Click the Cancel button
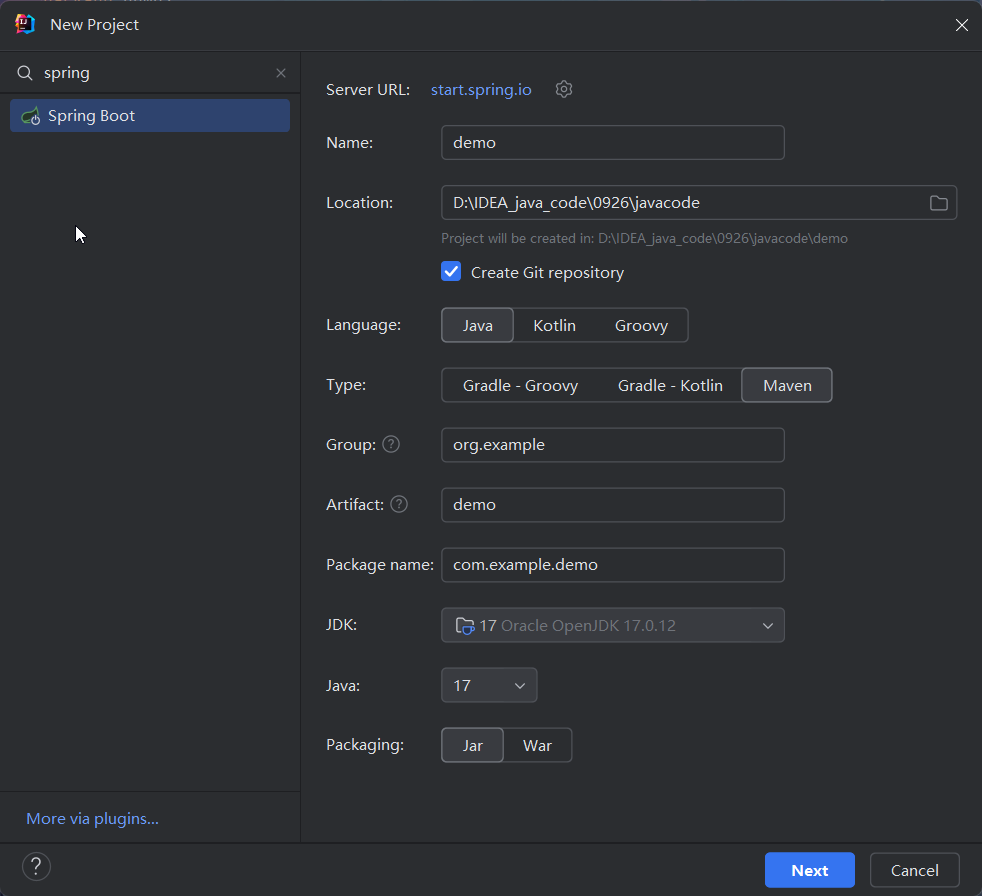 coord(914,870)
